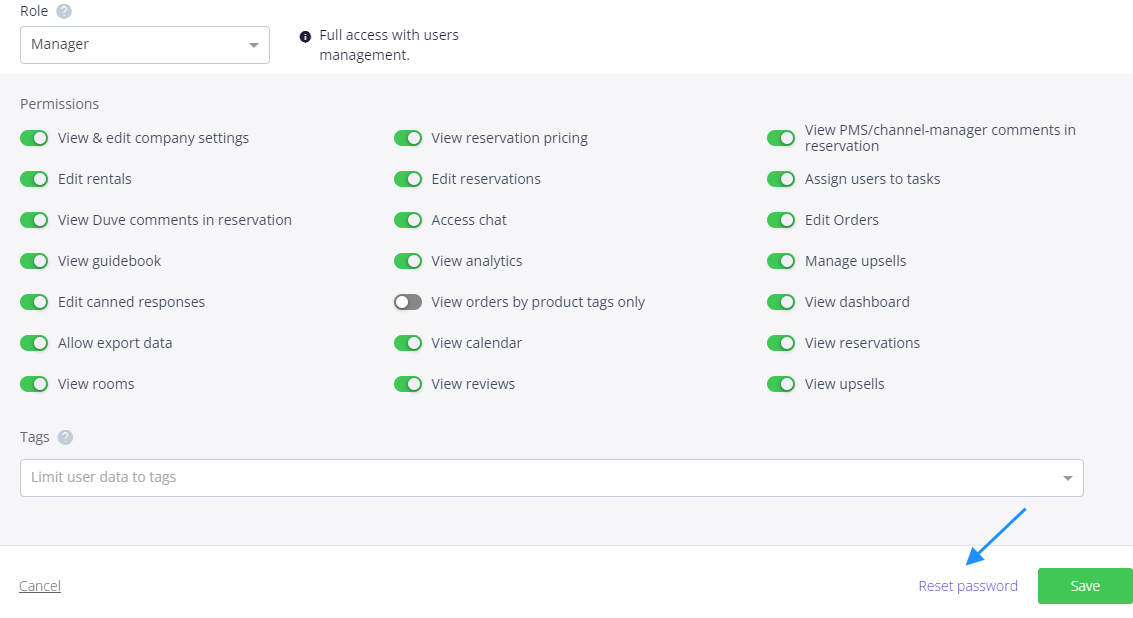Disable View analytics toggle
This screenshot has width=1133, height=618.
point(408,261)
